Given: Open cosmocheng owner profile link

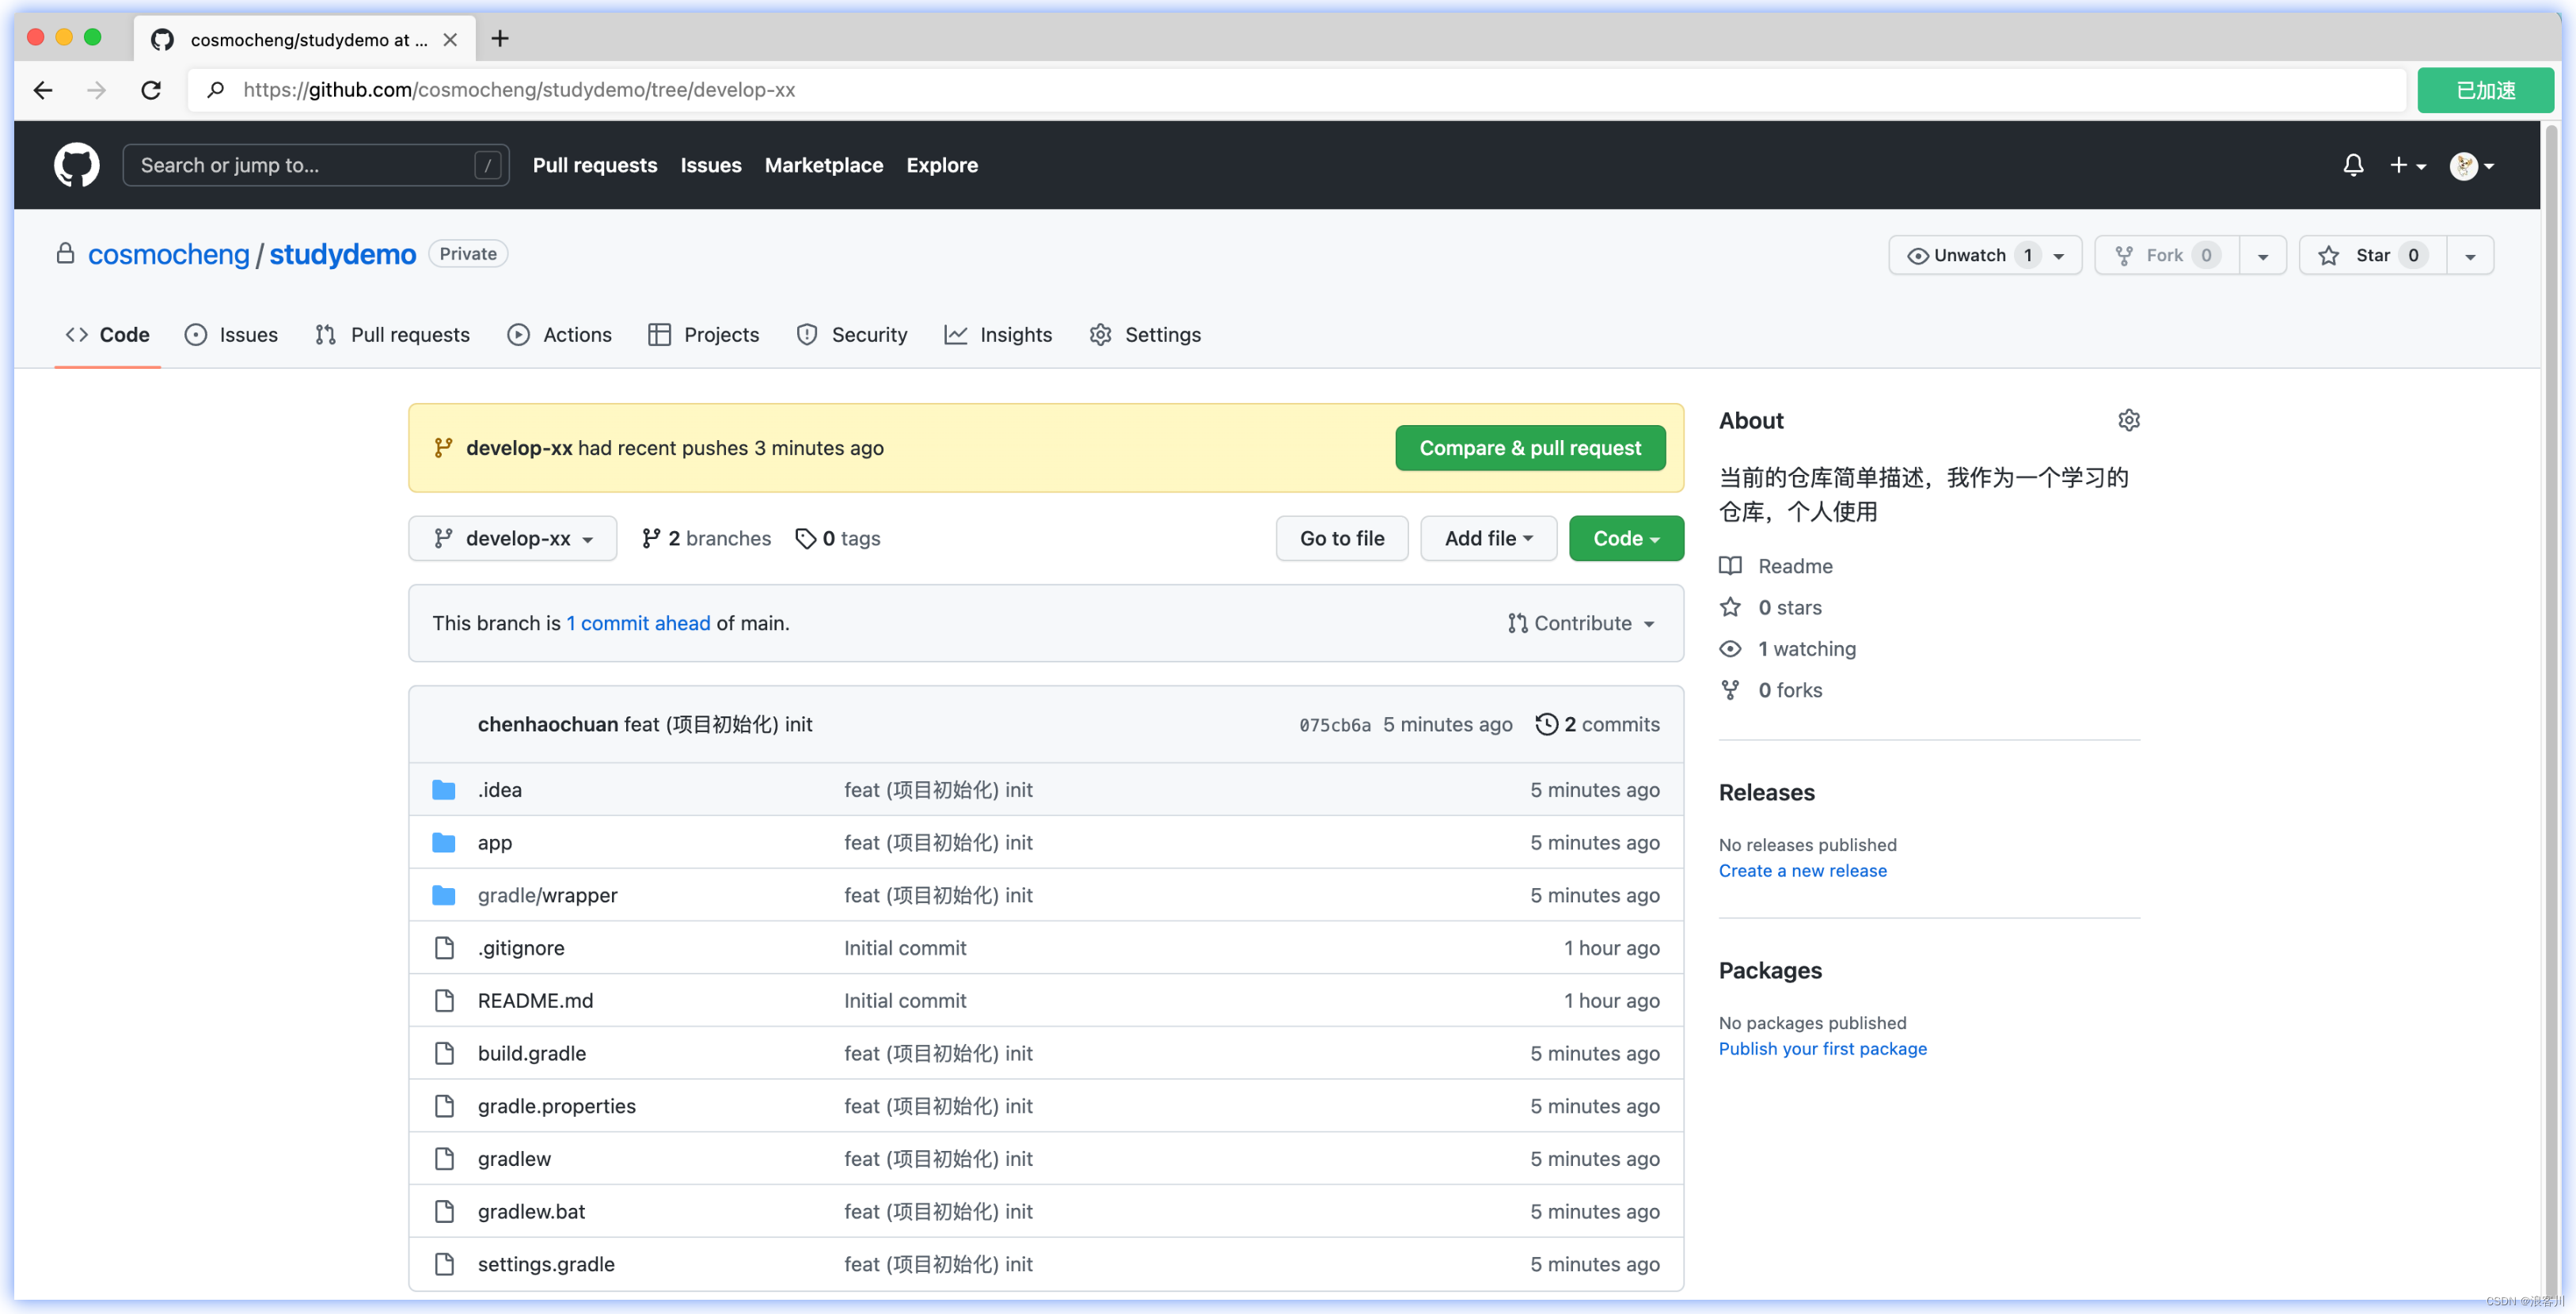Looking at the screenshot, I should click(x=168, y=254).
